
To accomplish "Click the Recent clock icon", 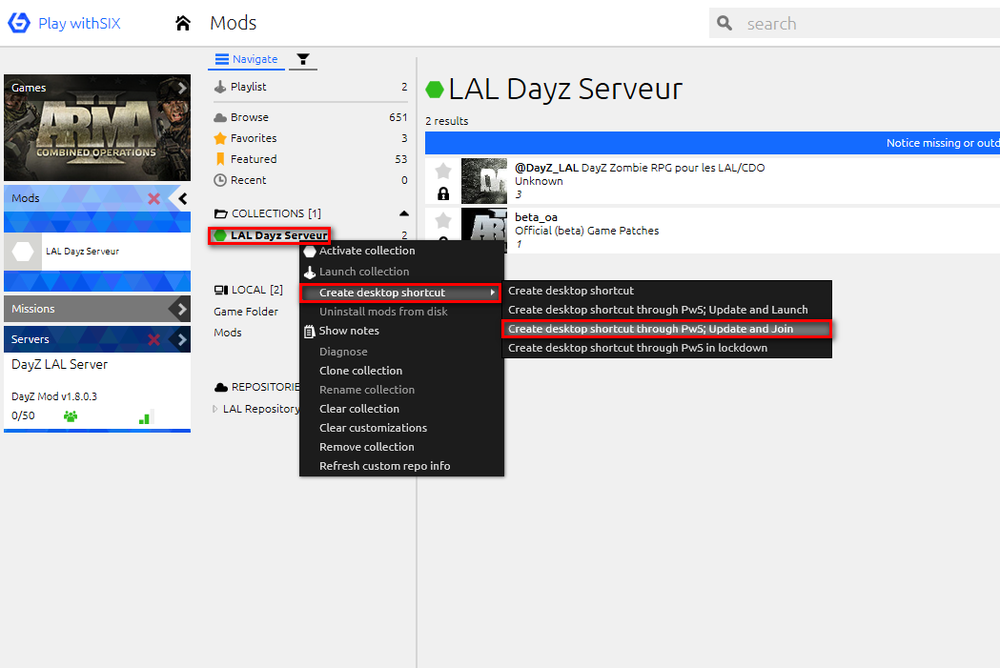I will point(220,180).
